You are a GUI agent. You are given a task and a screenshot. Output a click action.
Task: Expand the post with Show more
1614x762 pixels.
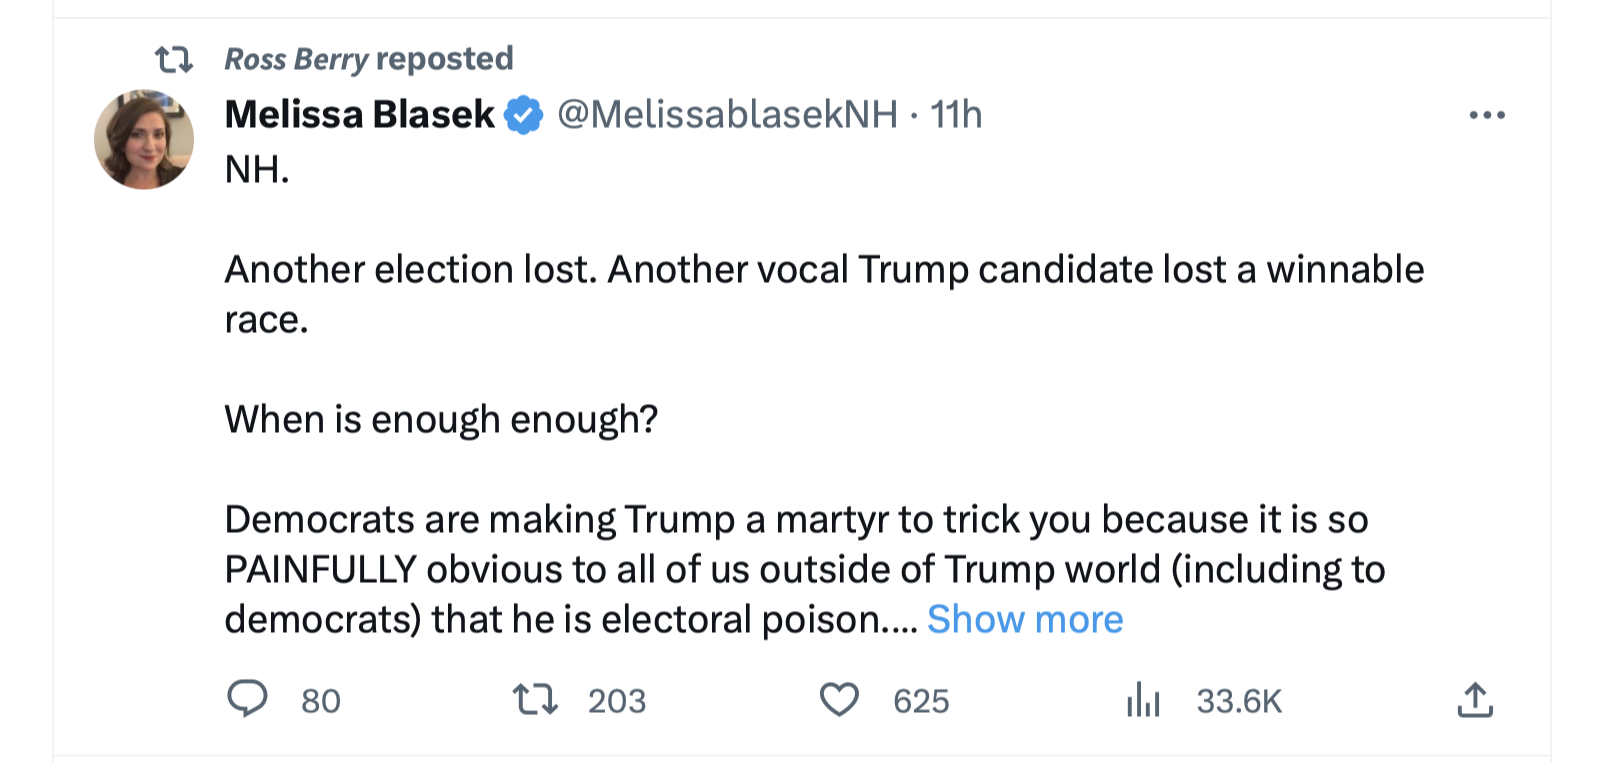tap(1025, 620)
